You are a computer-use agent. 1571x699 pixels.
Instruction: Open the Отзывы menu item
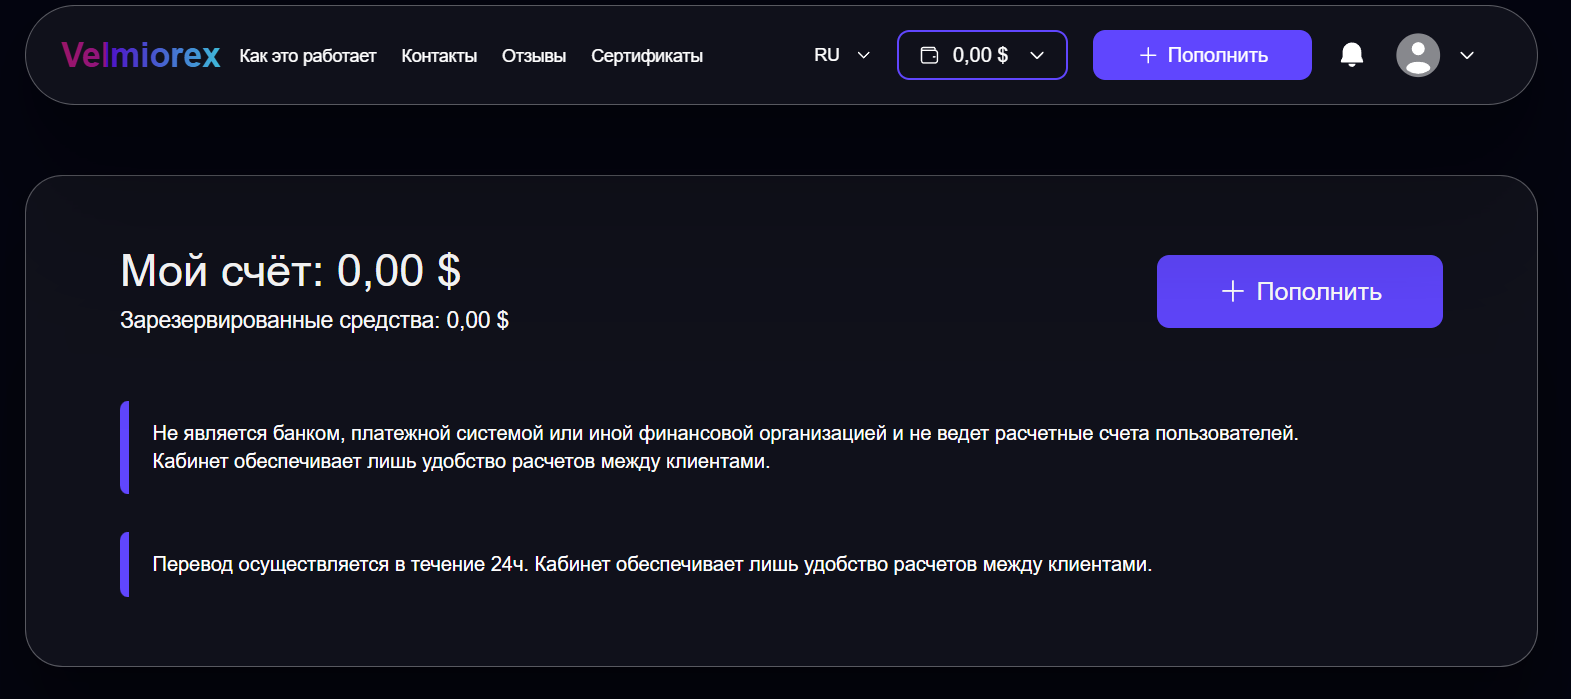(x=534, y=56)
